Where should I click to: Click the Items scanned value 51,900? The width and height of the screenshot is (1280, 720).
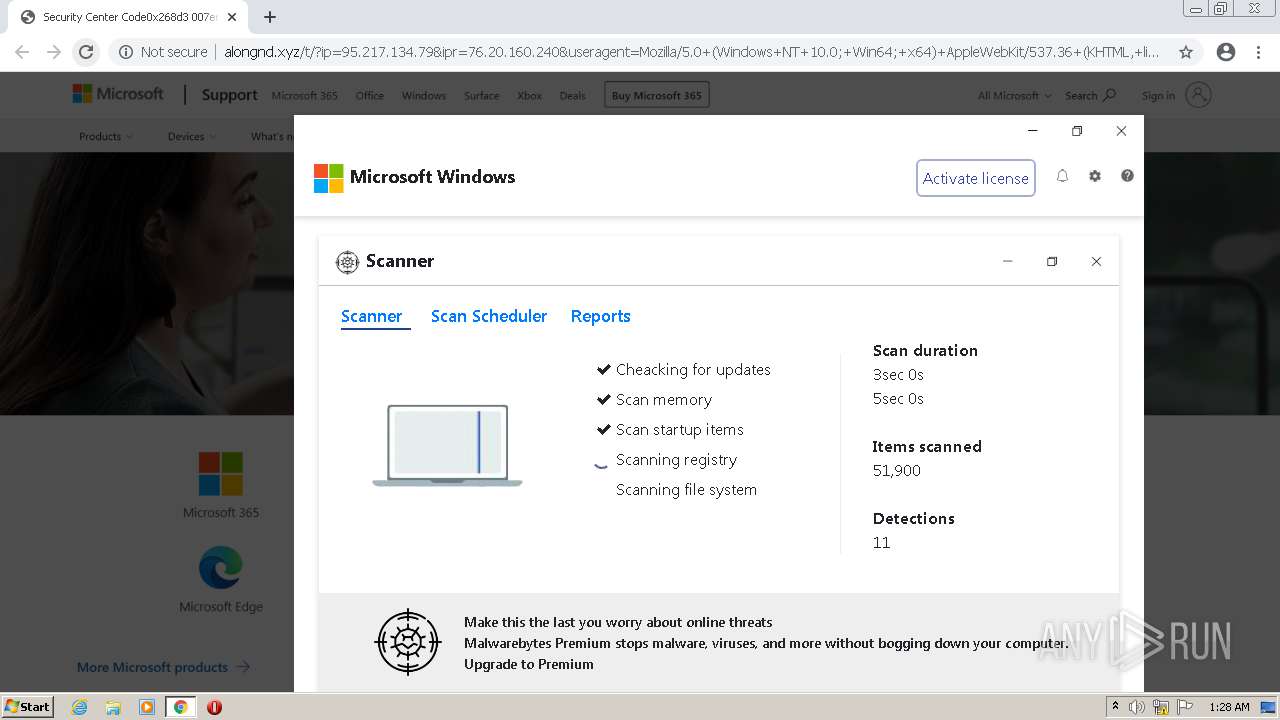[x=897, y=471]
